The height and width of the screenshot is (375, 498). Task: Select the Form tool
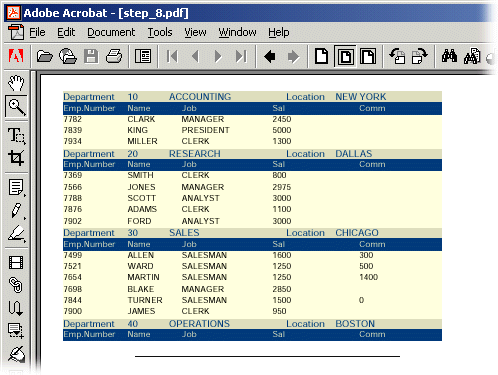16,331
